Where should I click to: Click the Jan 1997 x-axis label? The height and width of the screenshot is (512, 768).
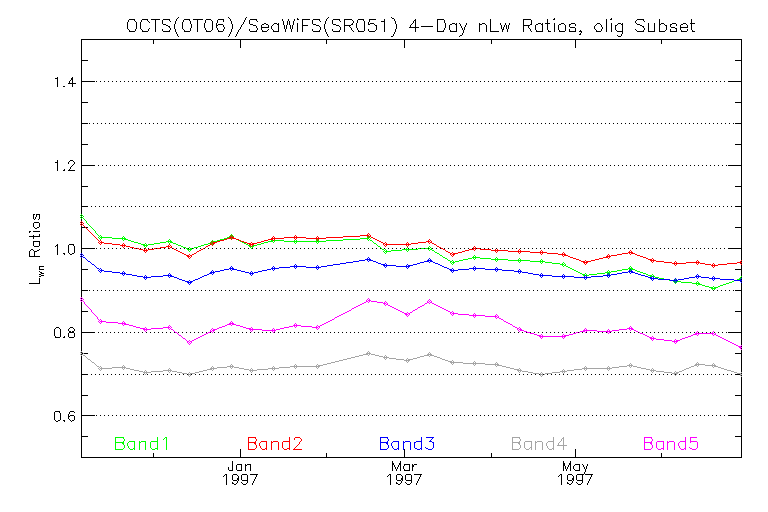(x=240, y=472)
